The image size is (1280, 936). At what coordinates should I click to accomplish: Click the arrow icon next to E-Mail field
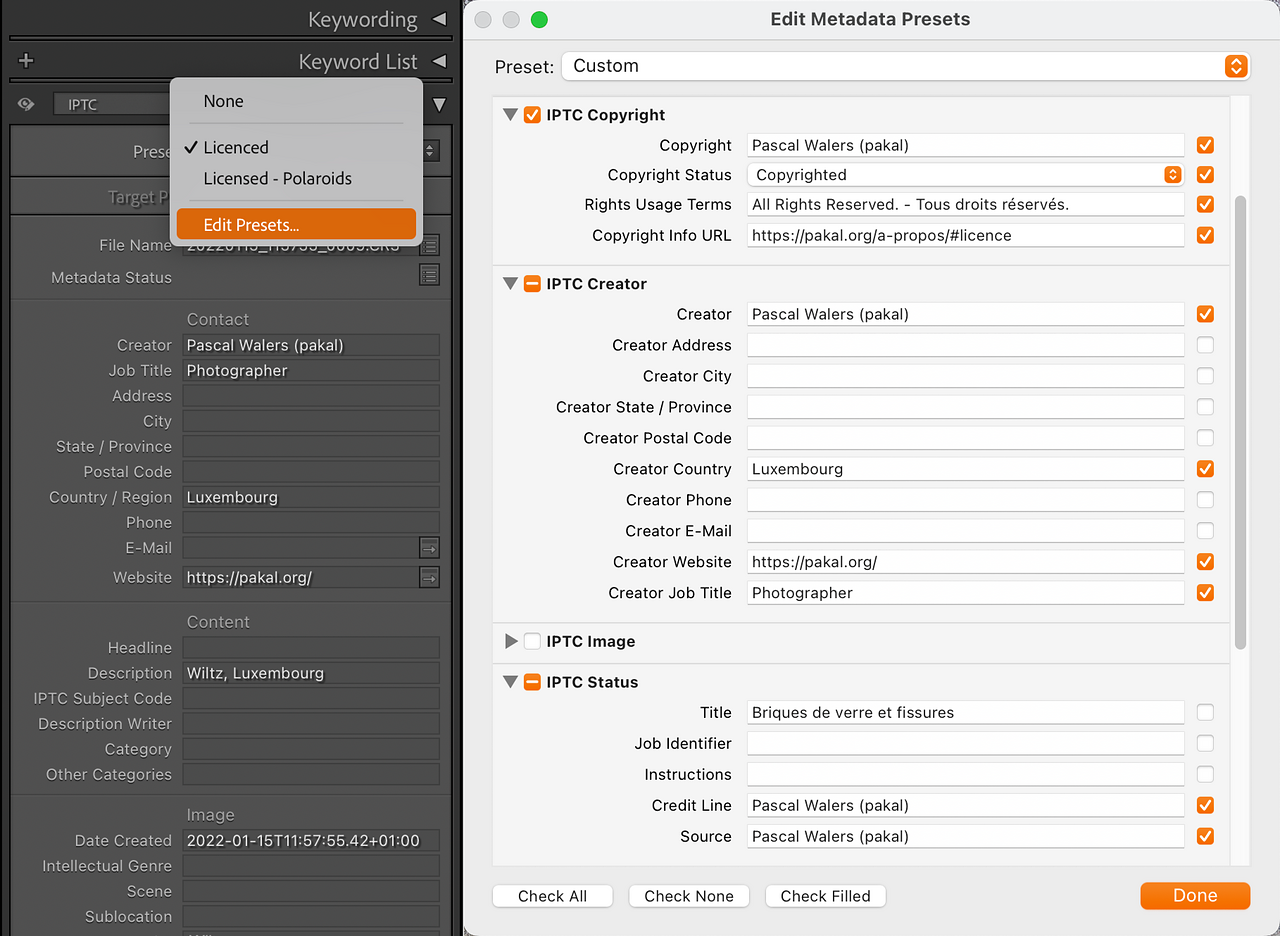(x=429, y=548)
